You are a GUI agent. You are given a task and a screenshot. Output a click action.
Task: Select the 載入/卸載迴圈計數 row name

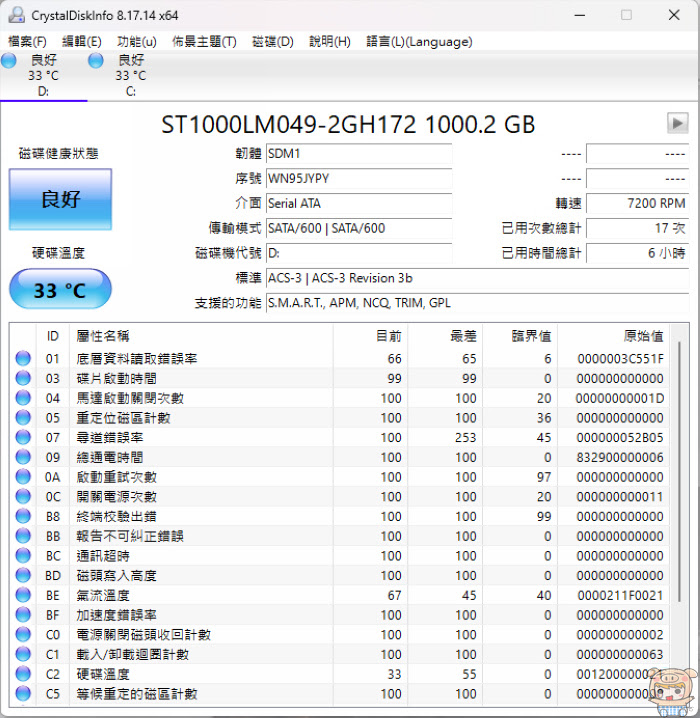132,654
